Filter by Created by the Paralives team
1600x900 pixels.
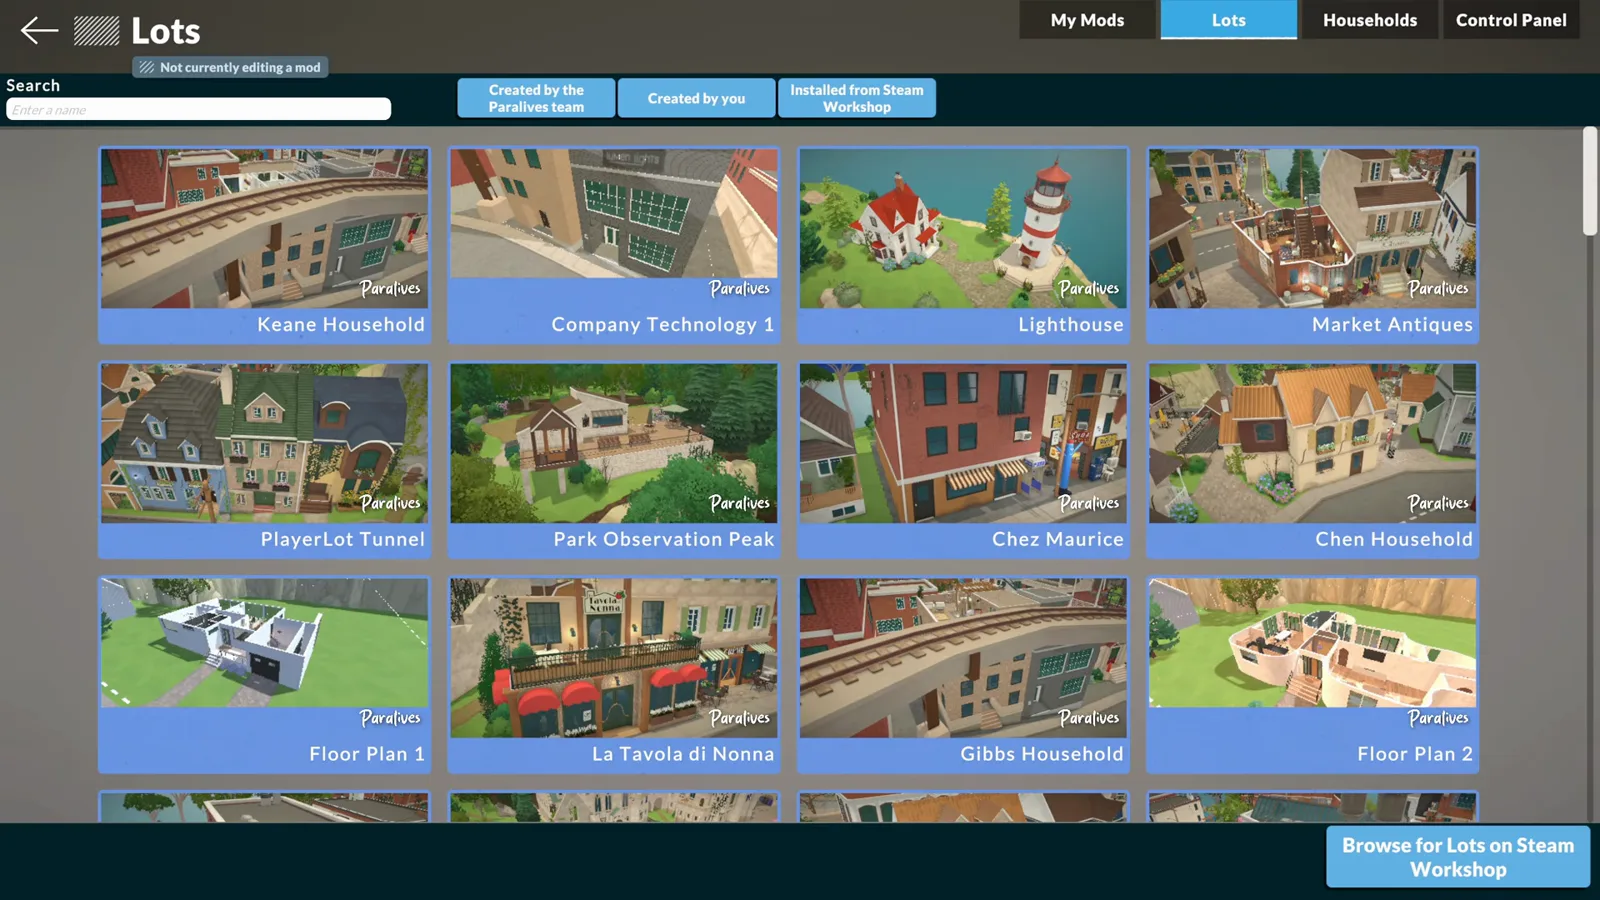536,98
